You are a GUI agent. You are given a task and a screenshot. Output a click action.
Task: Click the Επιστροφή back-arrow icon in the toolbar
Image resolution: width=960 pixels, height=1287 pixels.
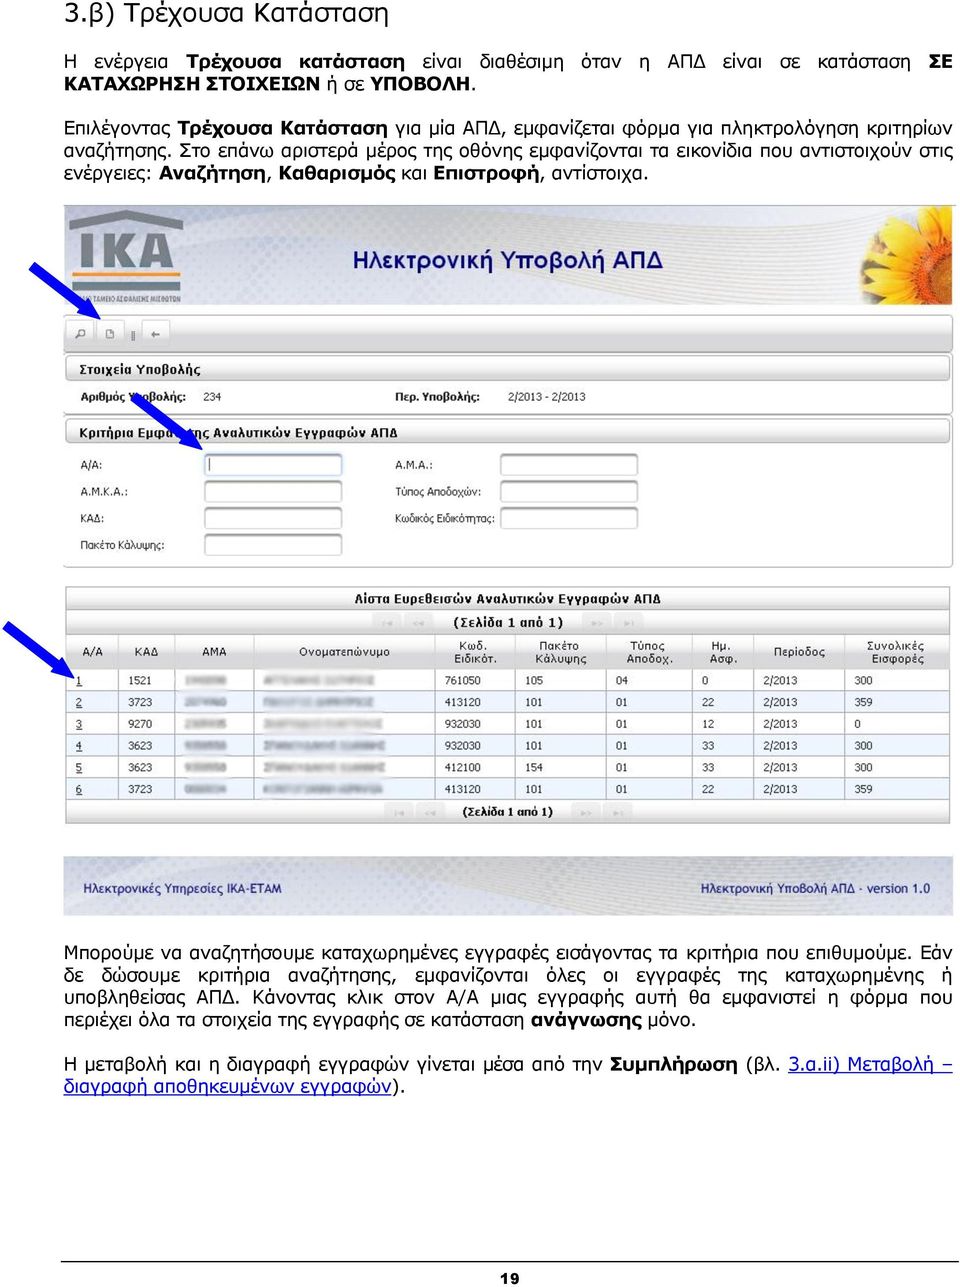[x=155, y=333]
